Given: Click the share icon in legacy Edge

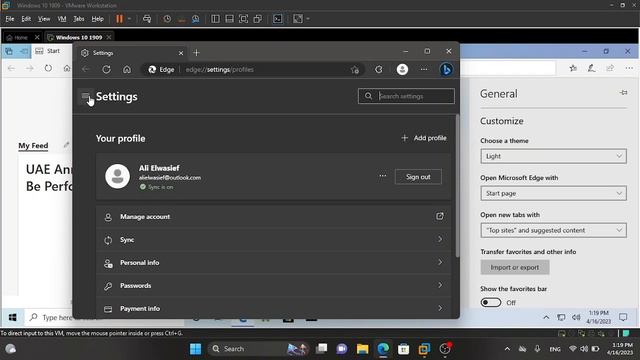Looking at the screenshot, I should tap(610, 68).
